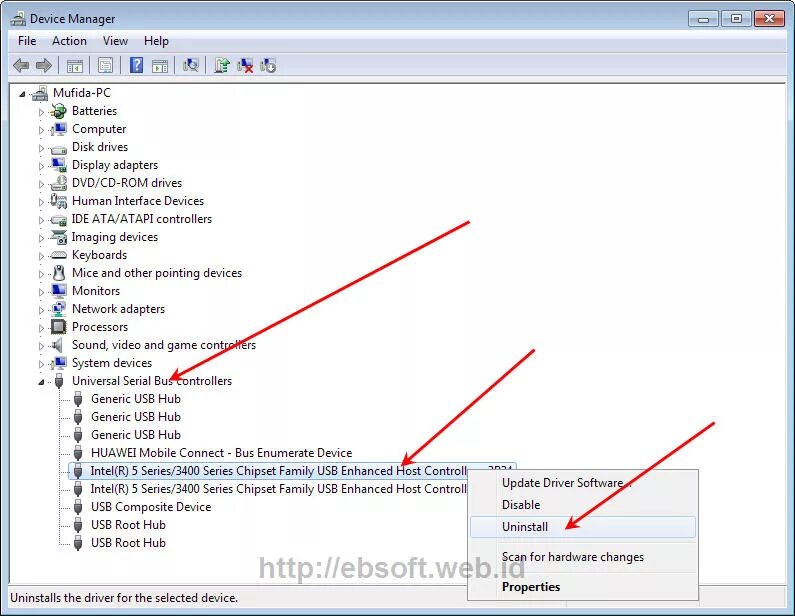
Task: Choose Update Driver Software from context menu
Action: [x=583, y=483]
